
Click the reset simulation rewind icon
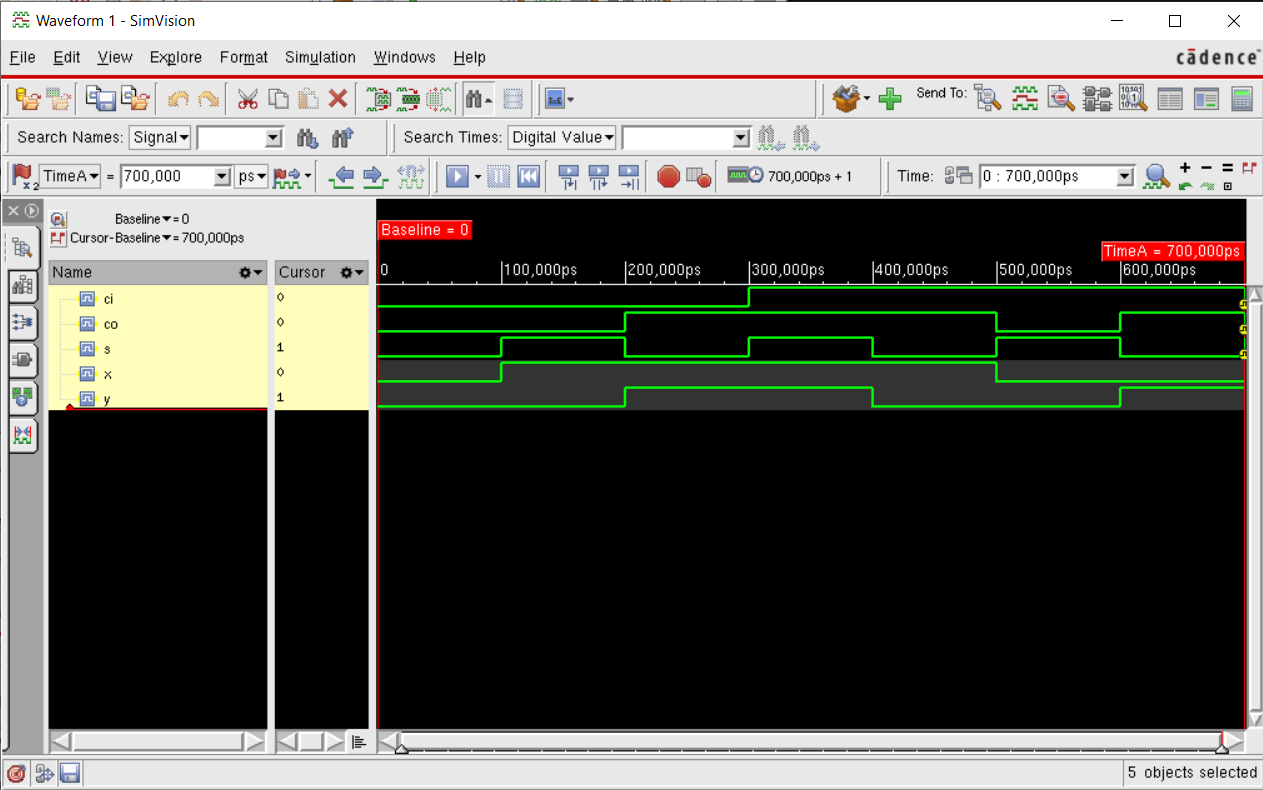tap(528, 177)
